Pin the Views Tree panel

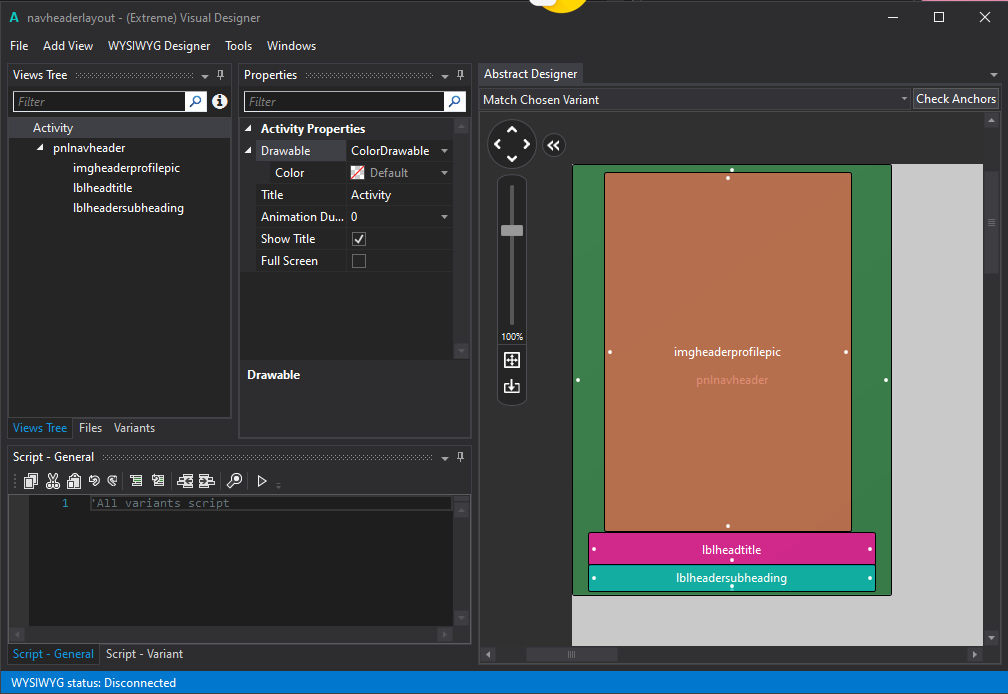coord(220,75)
